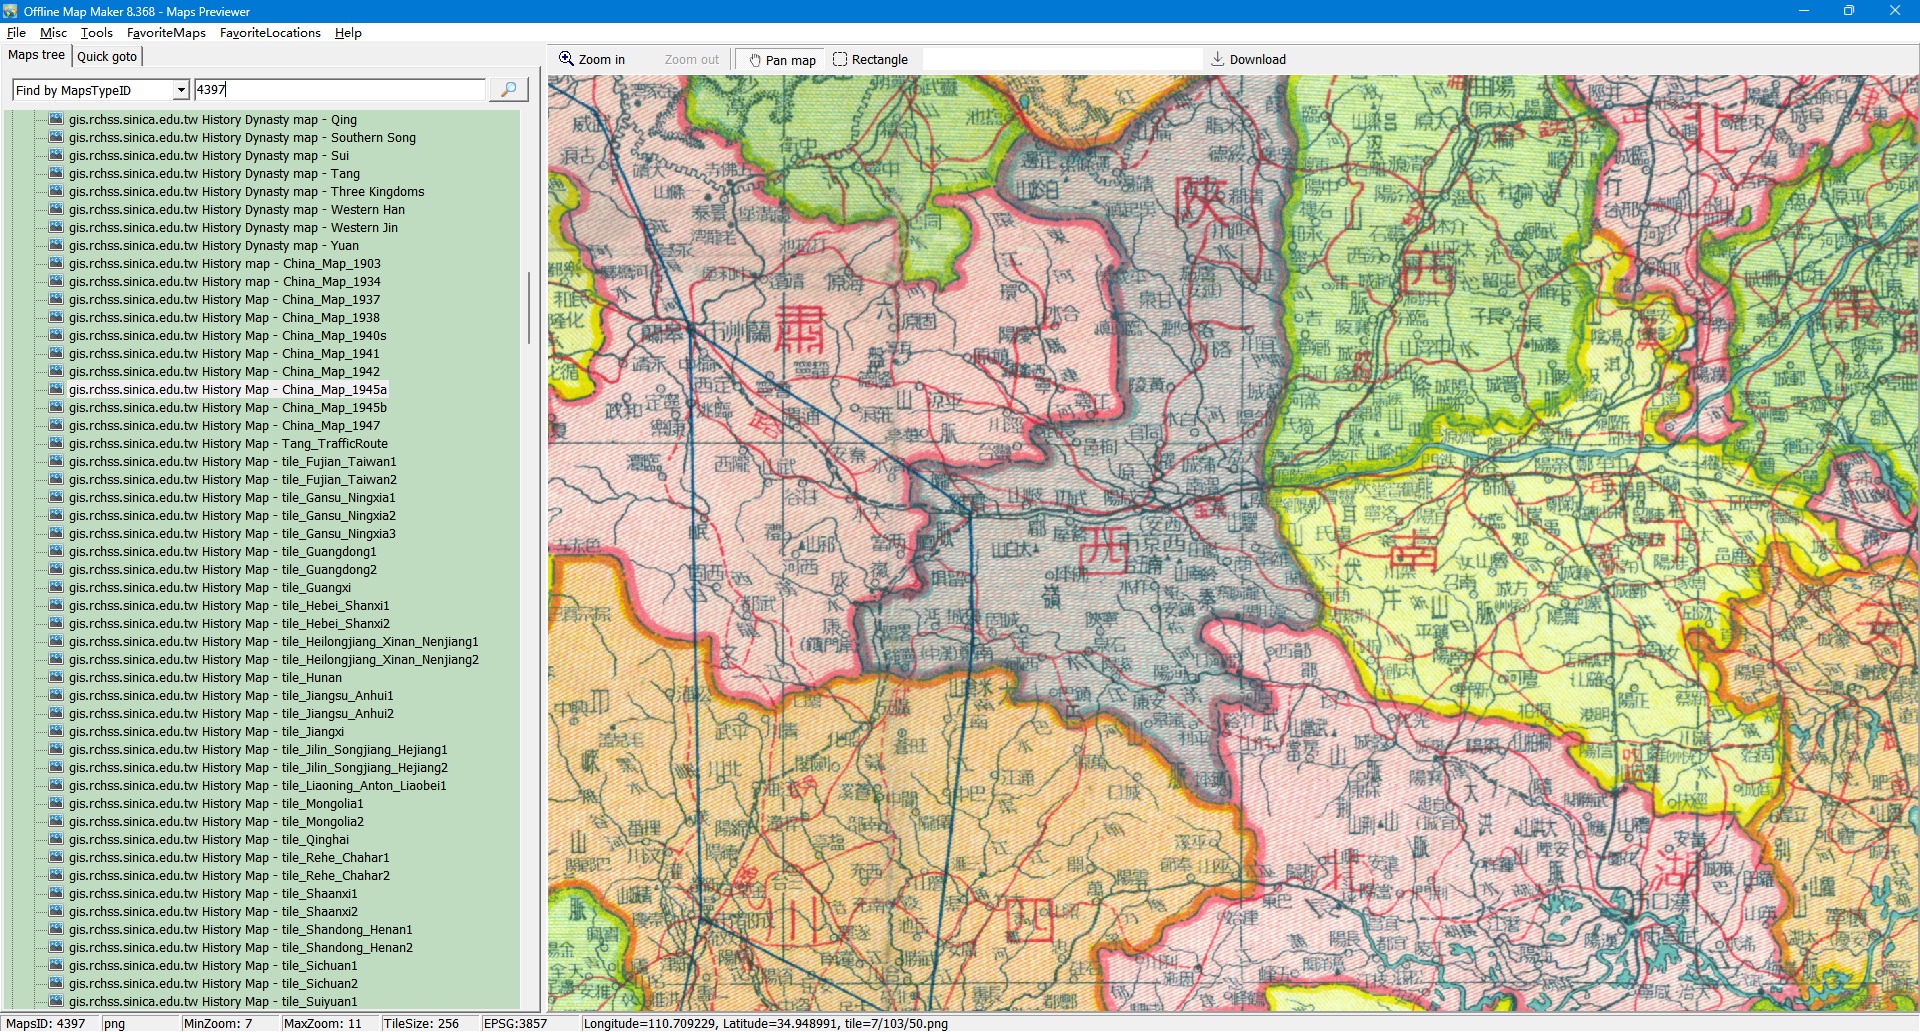The image size is (1920, 1032).
Task: Click the magnifier search button
Action: pos(508,90)
